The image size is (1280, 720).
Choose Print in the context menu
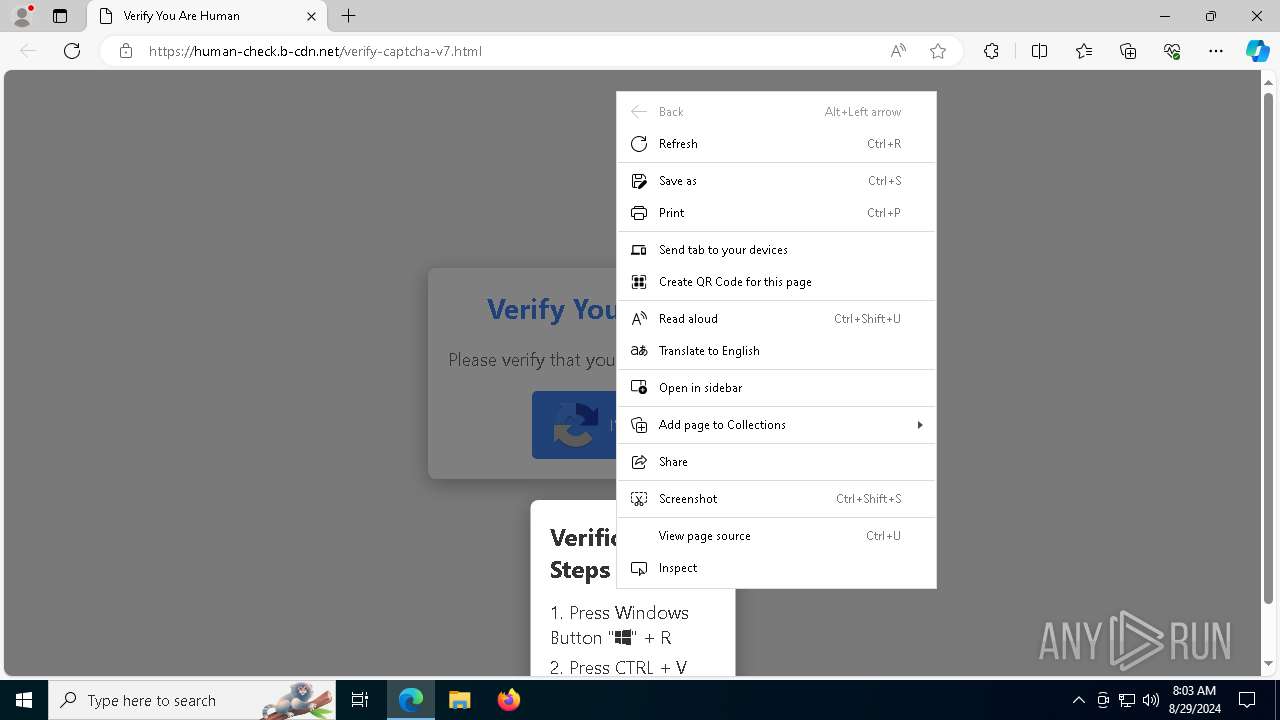point(776,213)
